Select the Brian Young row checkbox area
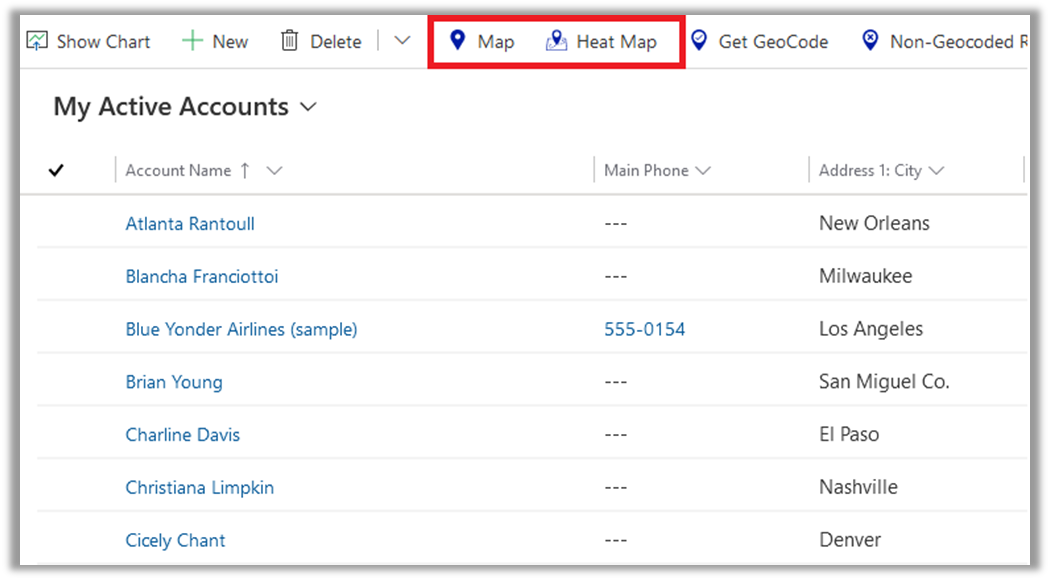The image size is (1050, 580). (x=57, y=382)
